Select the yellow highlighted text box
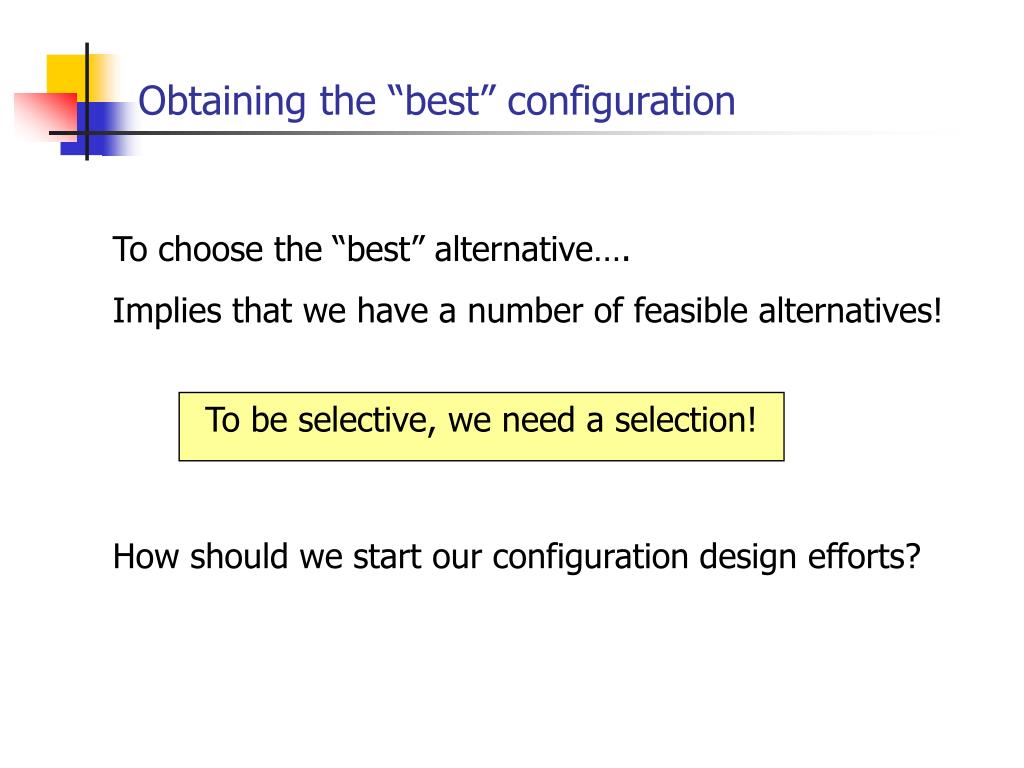 pyautogui.click(x=481, y=426)
